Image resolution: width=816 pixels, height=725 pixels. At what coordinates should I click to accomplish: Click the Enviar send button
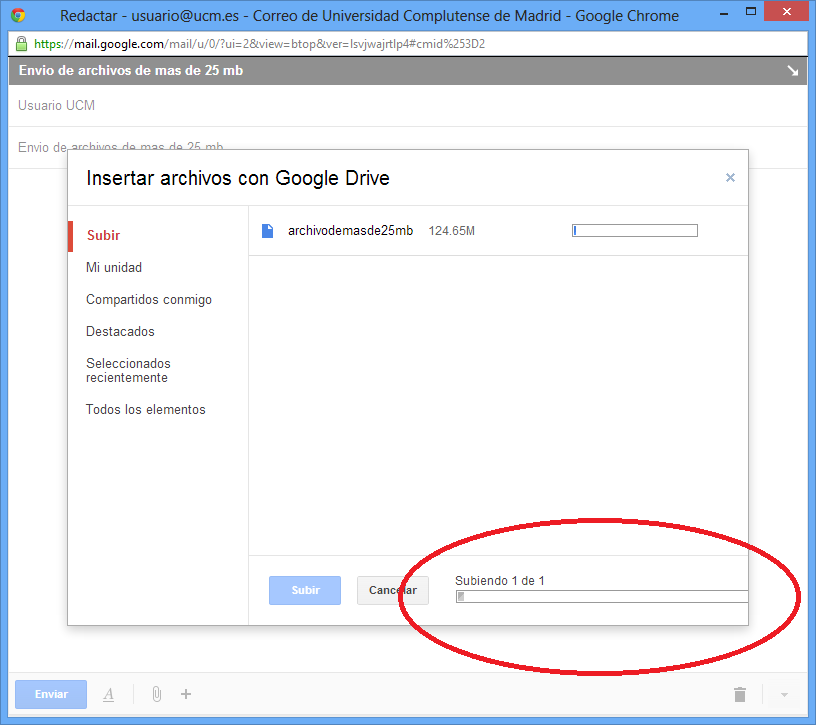click(51, 694)
